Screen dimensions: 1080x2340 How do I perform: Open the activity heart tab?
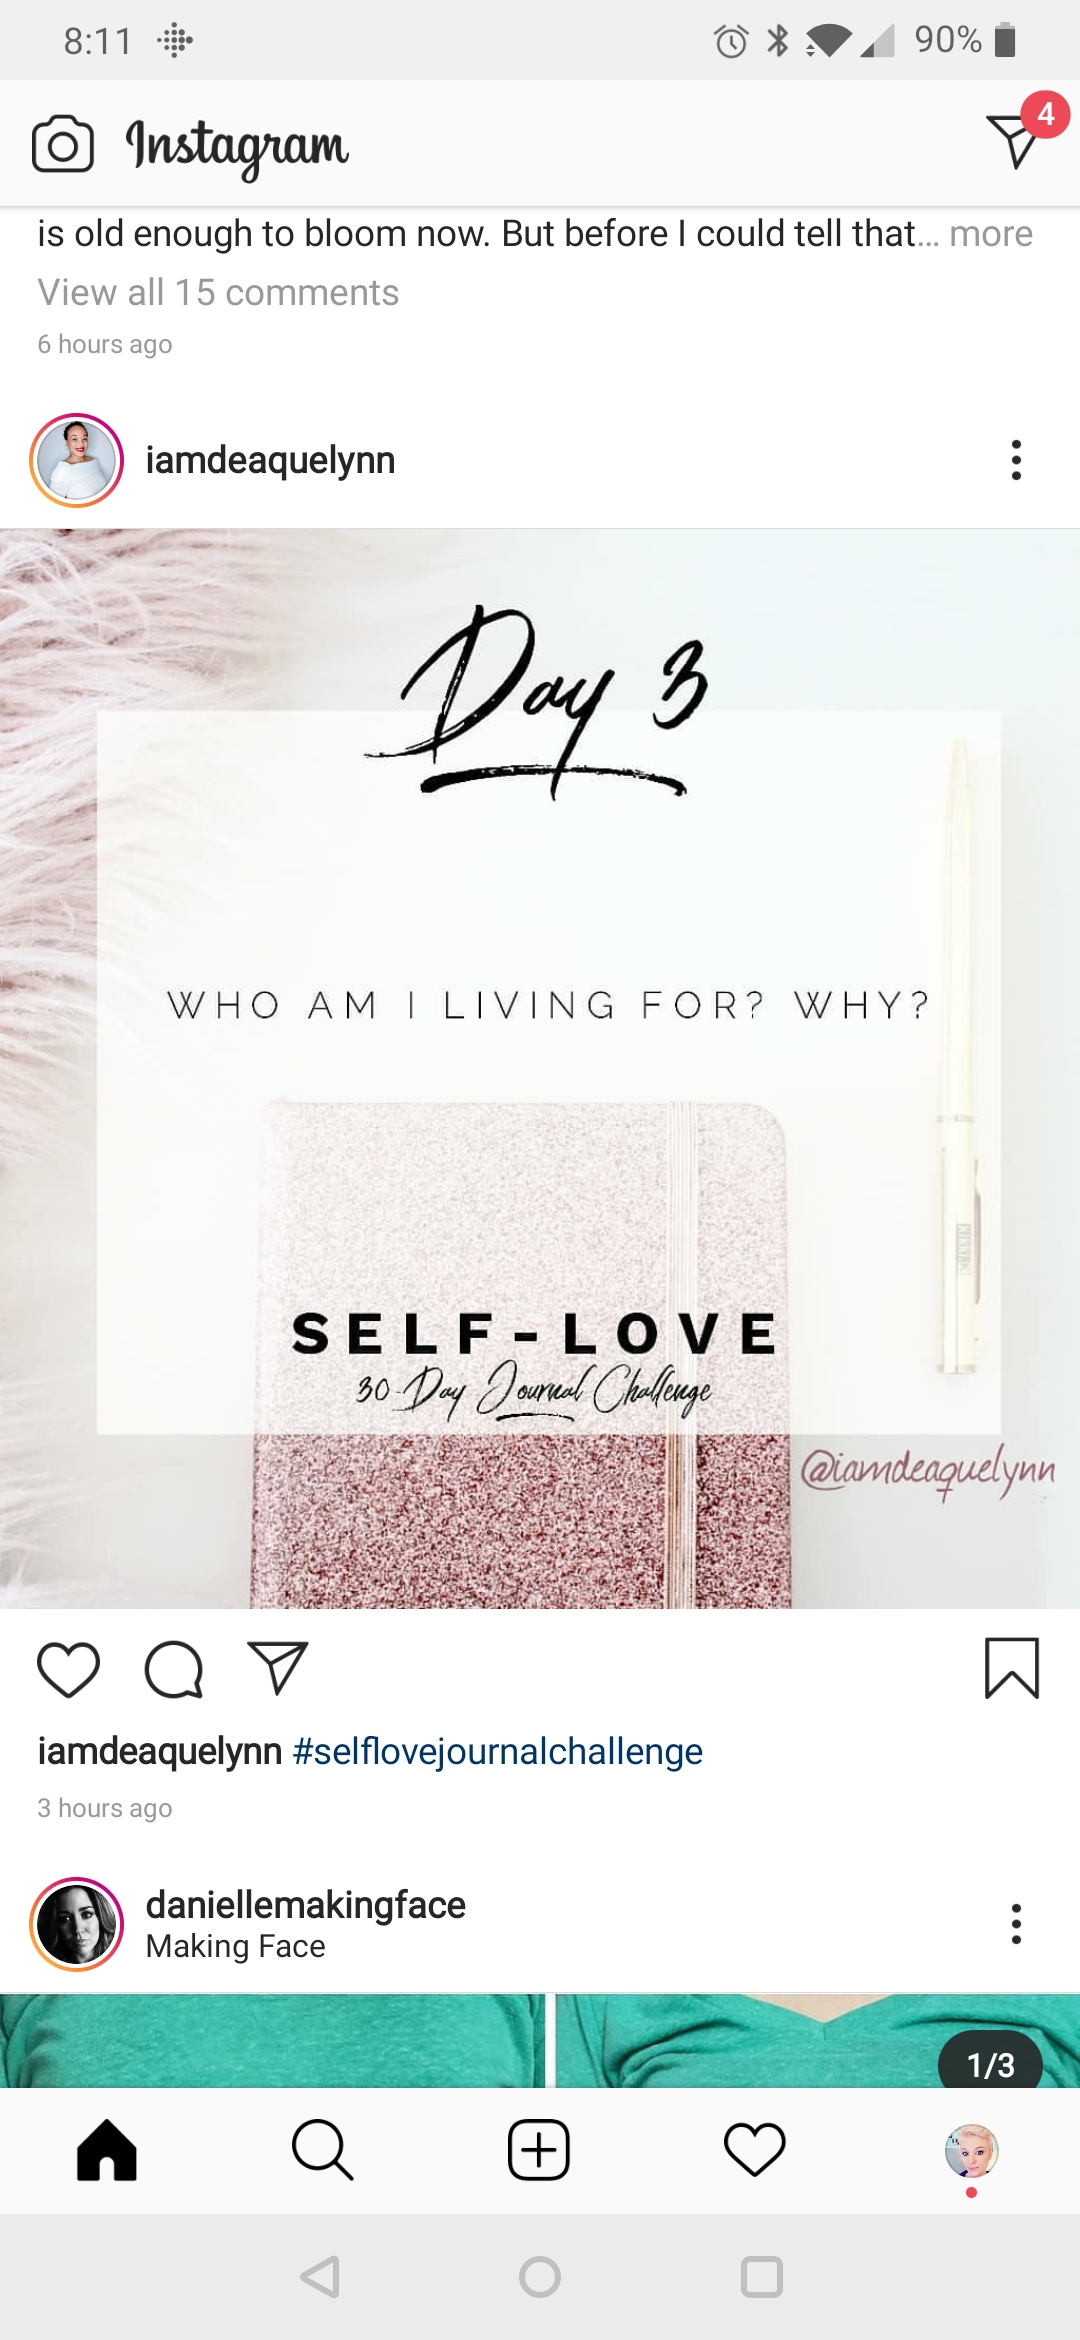755,2149
